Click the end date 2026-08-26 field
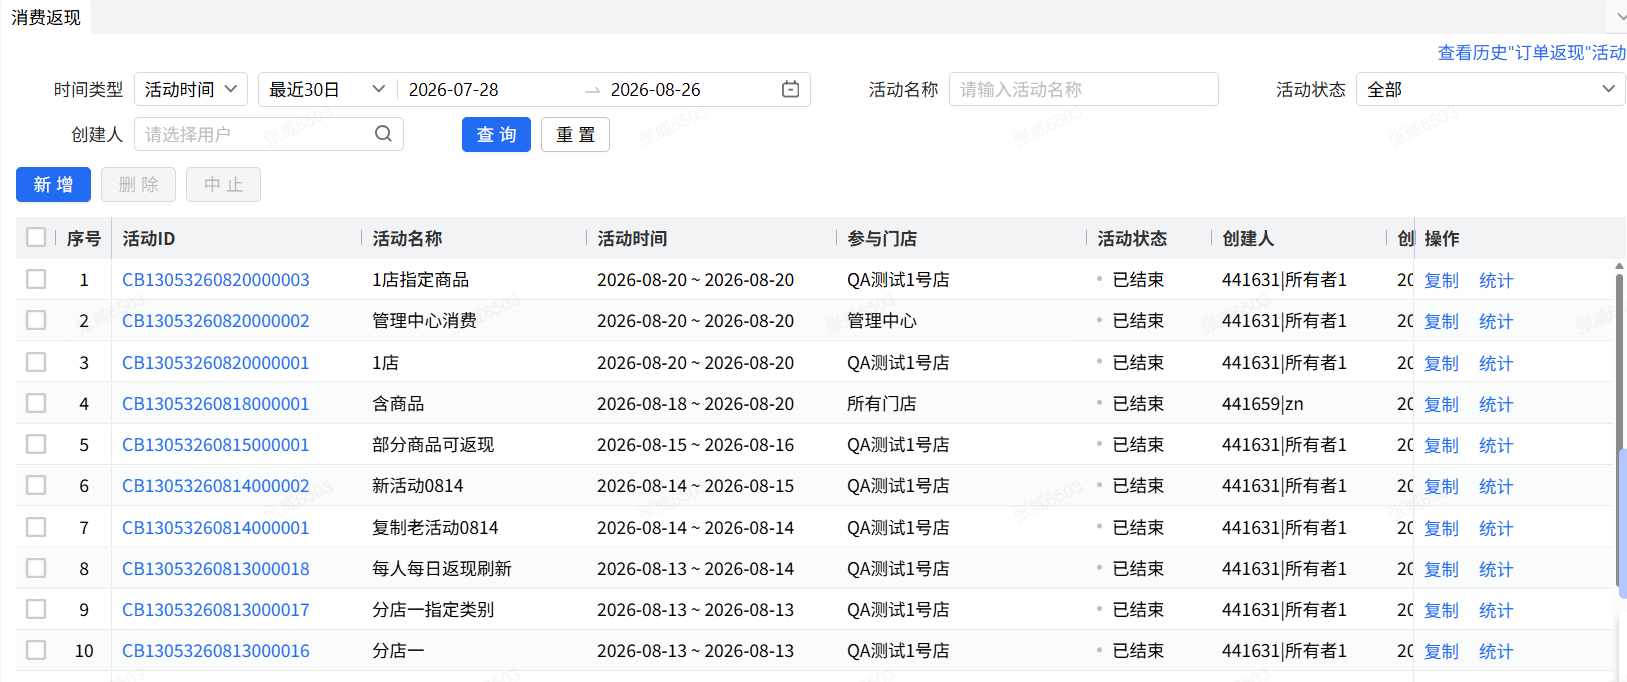This screenshot has width=1627, height=682. pos(655,89)
